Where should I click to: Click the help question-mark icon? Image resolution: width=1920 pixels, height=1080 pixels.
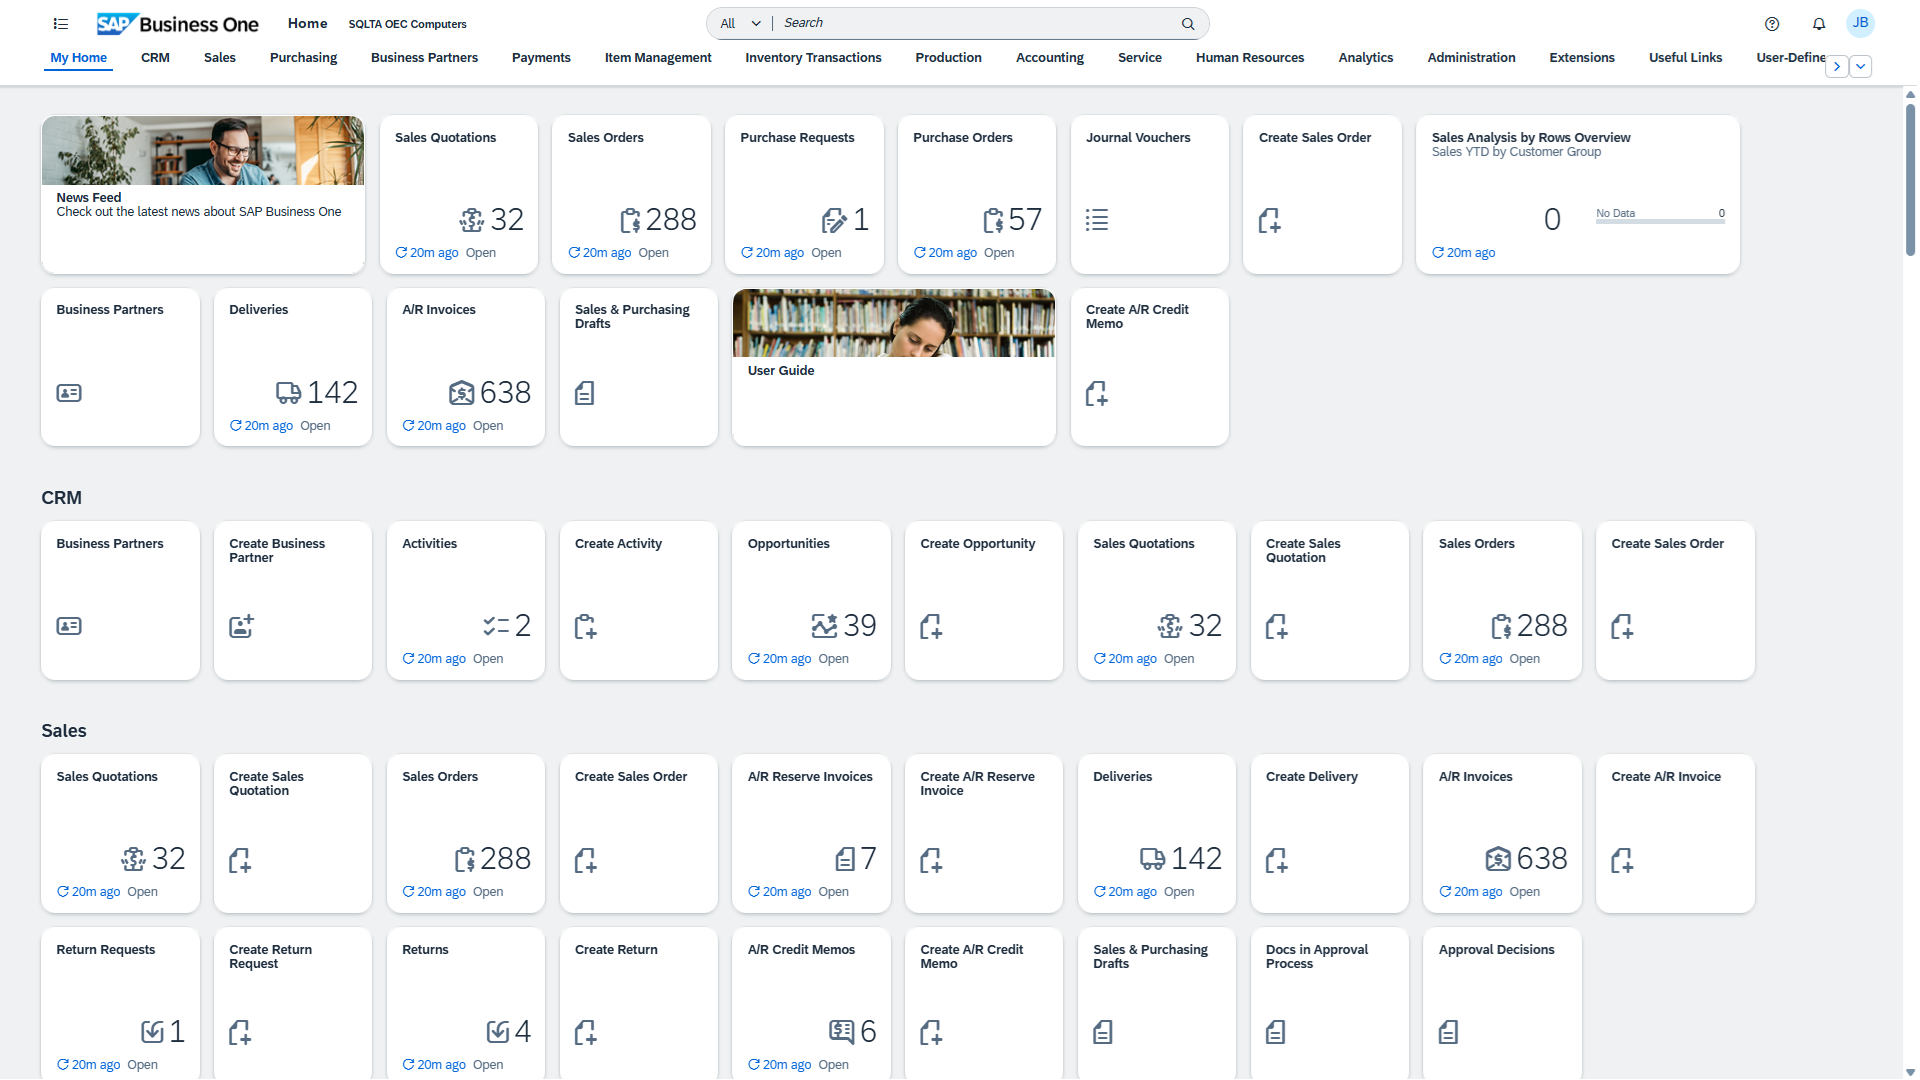1772,23
